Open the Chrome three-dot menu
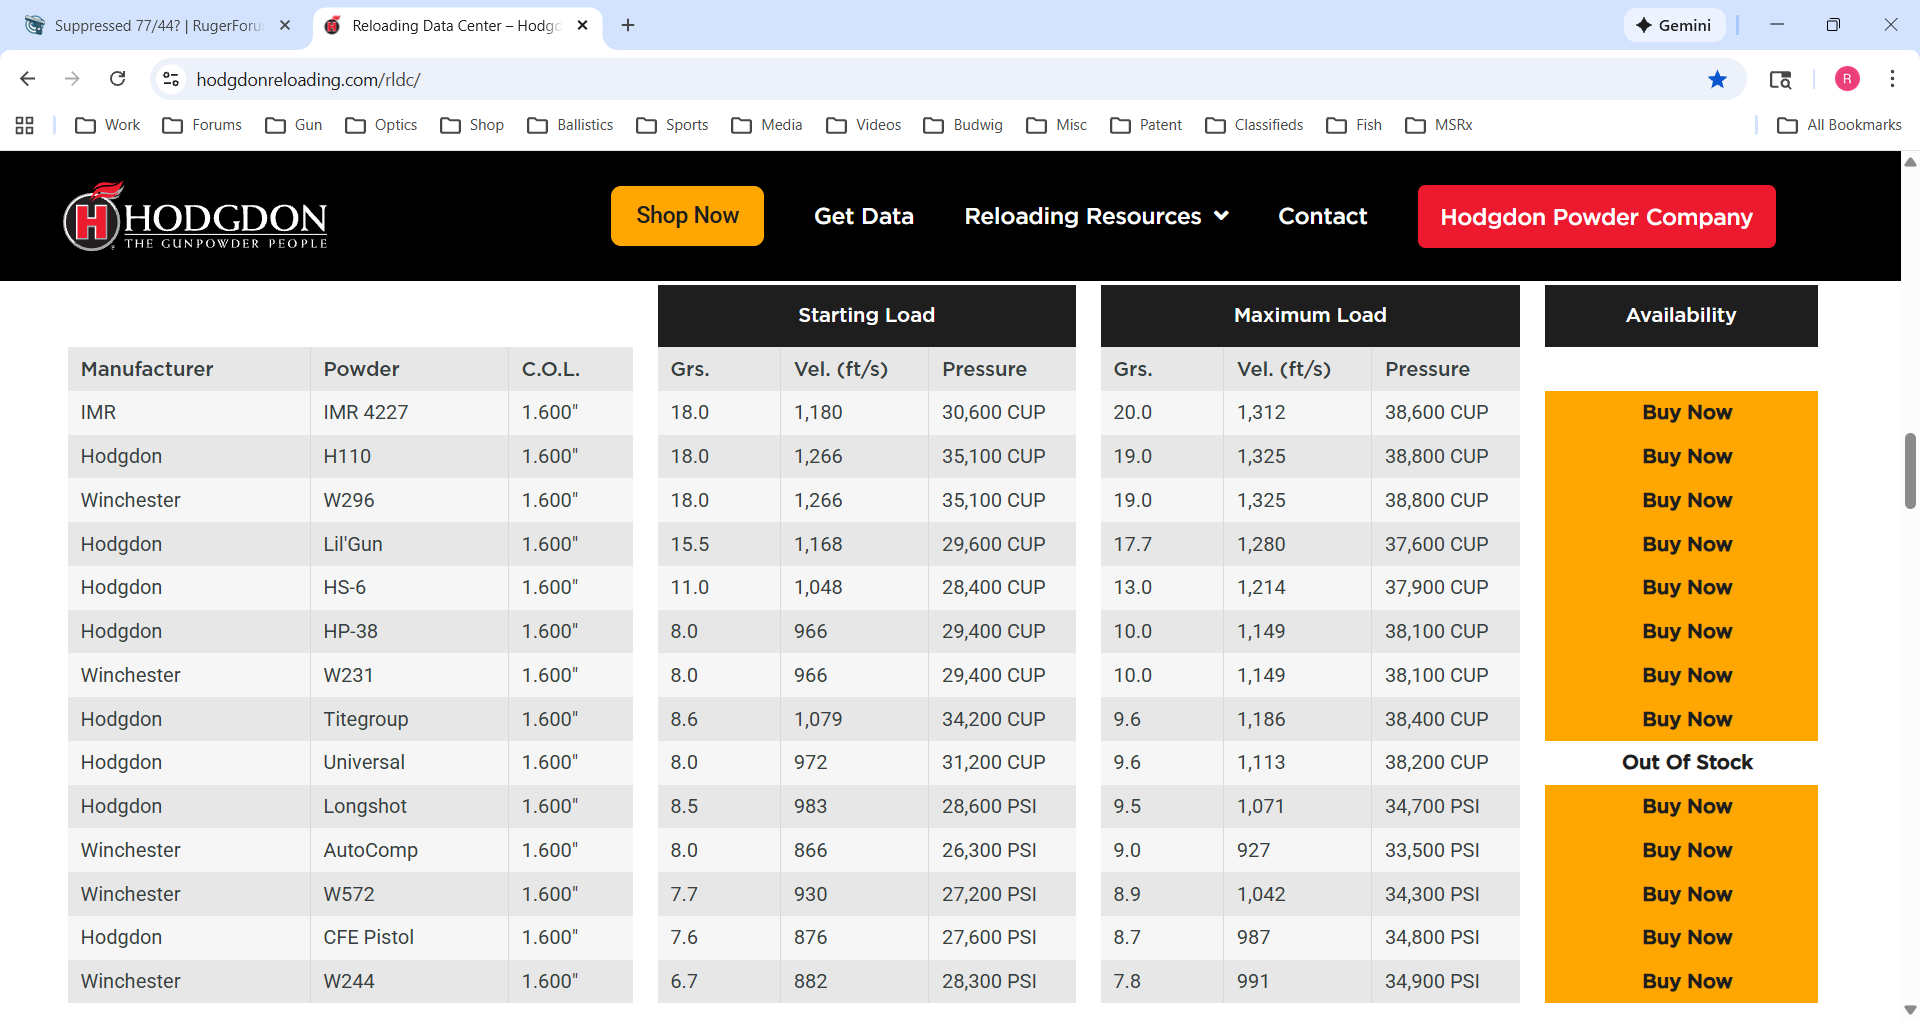The image size is (1920, 1020). click(1892, 79)
